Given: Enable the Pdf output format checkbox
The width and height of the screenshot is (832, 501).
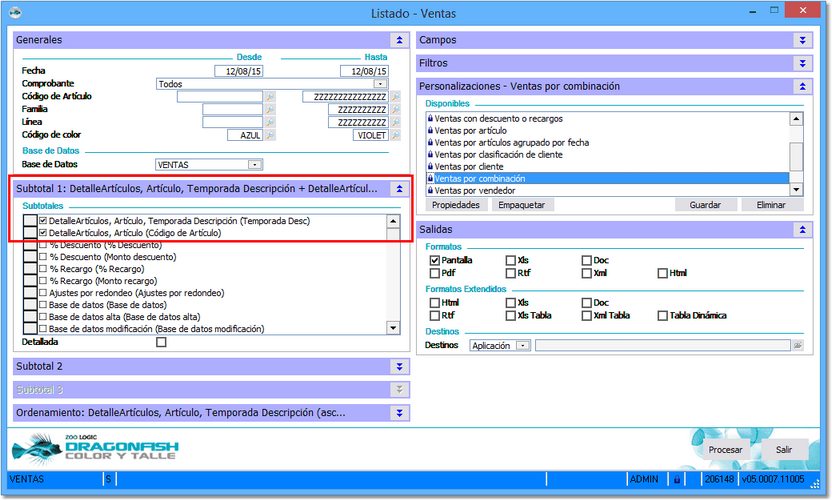Looking at the screenshot, I should click(x=434, y=273).
